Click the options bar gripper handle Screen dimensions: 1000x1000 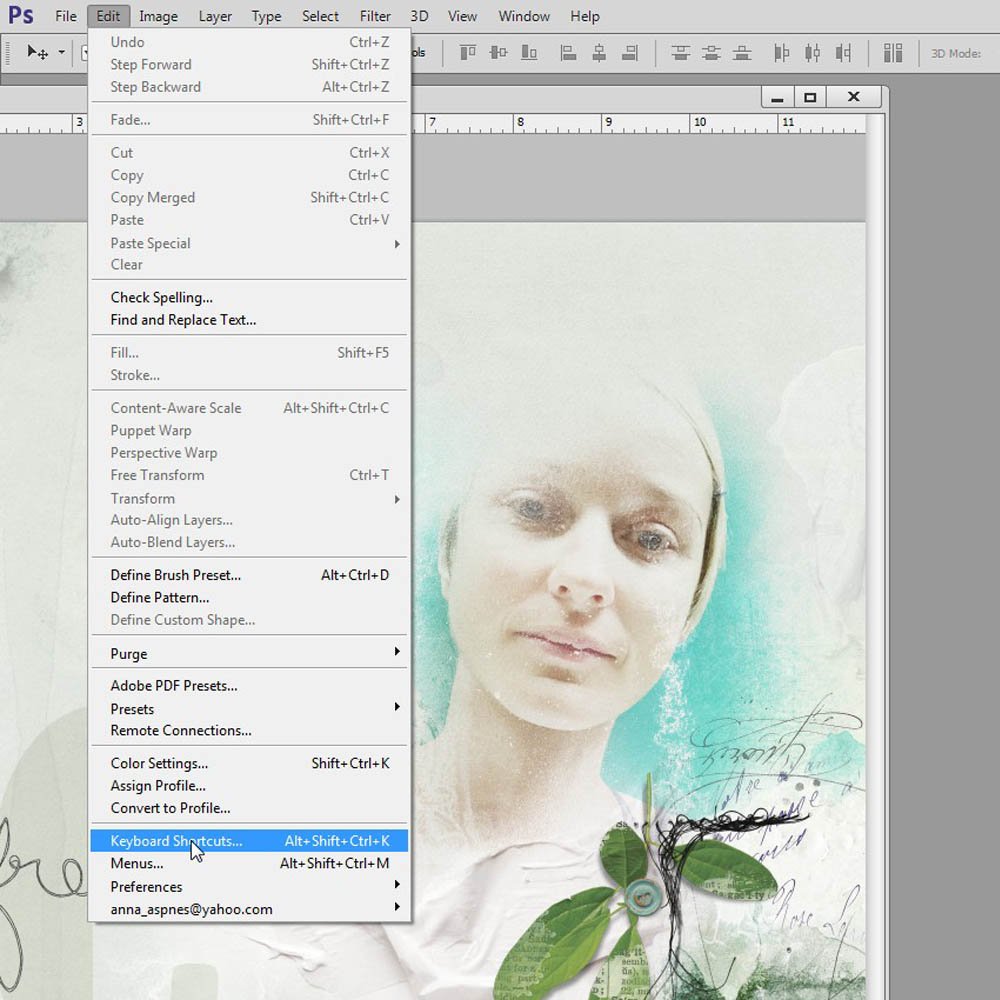8,52
